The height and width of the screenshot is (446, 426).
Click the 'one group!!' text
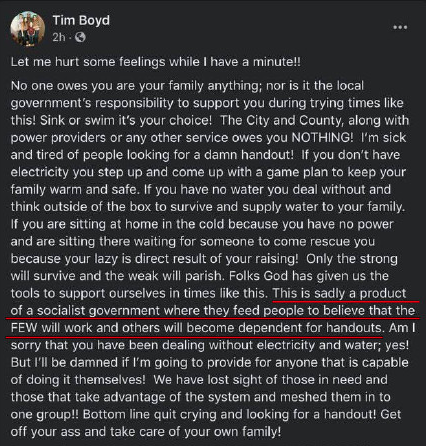point(45,414)
